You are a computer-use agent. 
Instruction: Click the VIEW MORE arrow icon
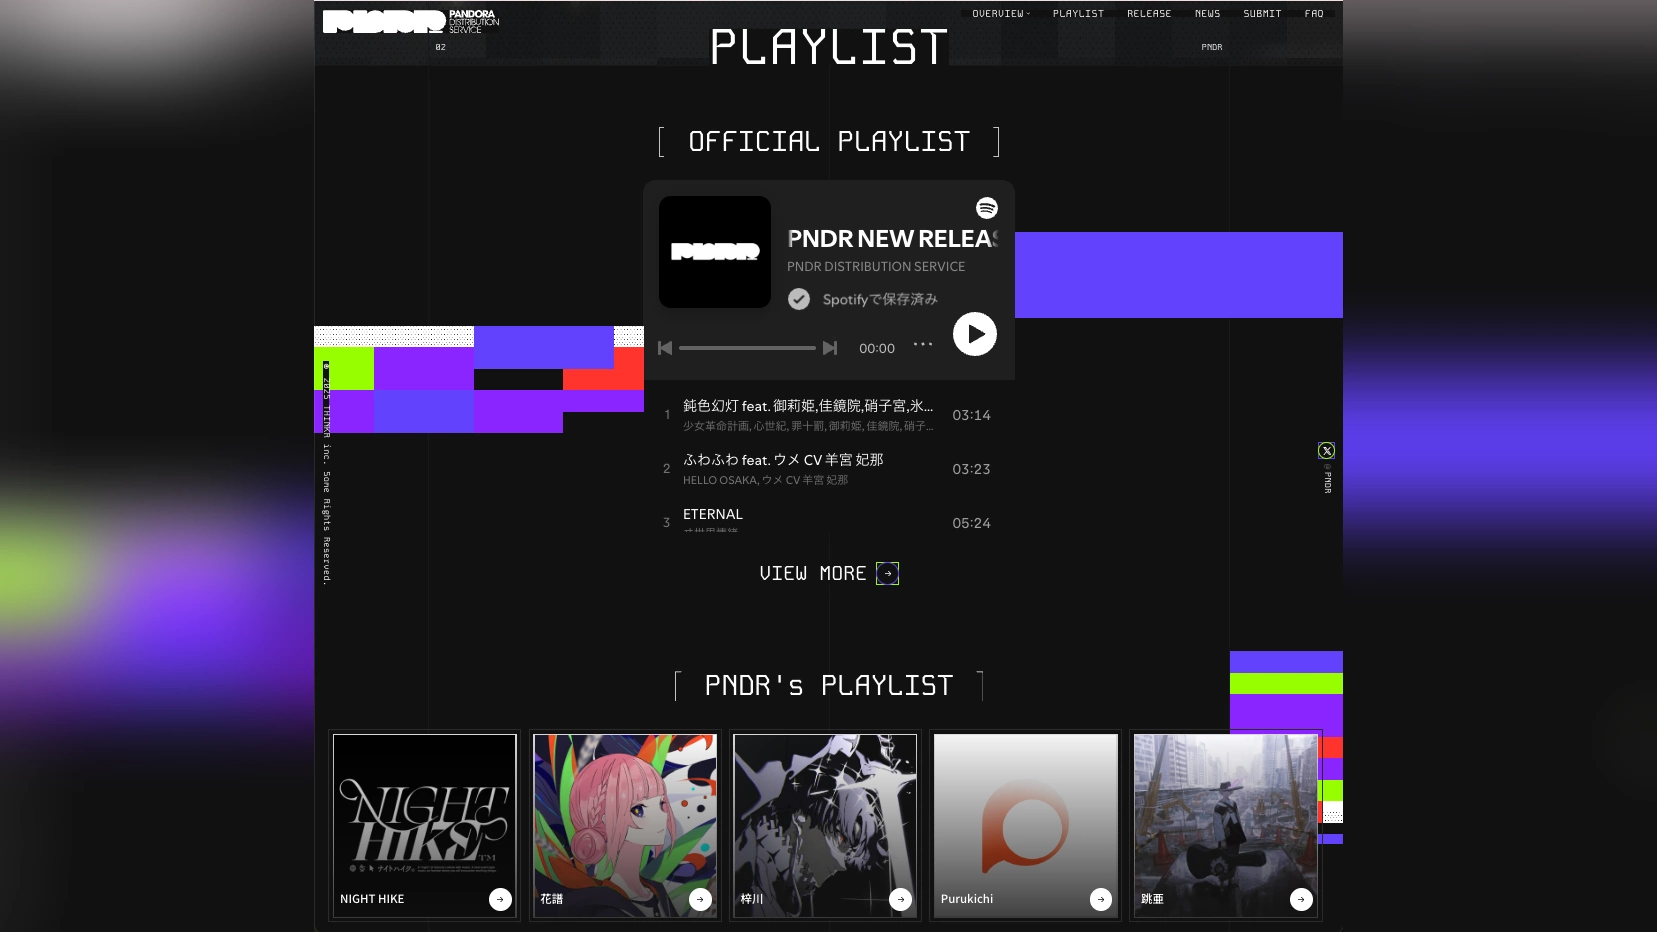tap(887, 573)
